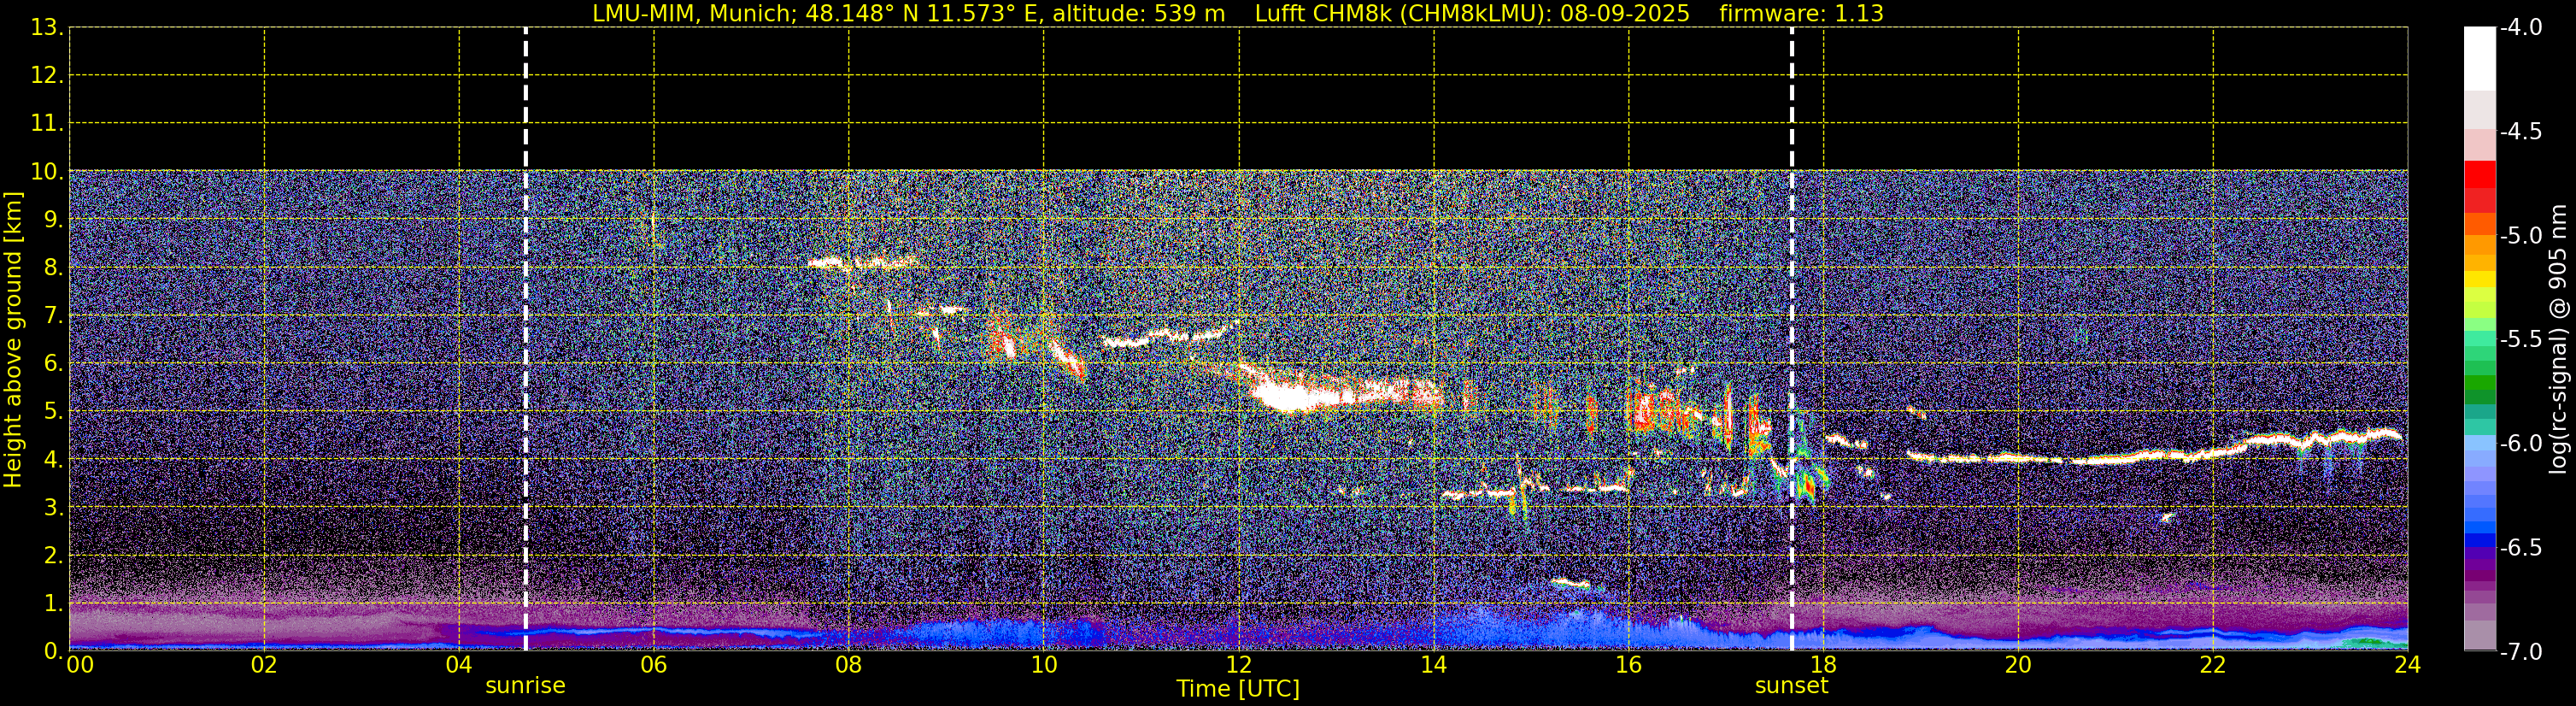
Task: Click the height axis tick label "5."
Action: (x=52, y=412)
